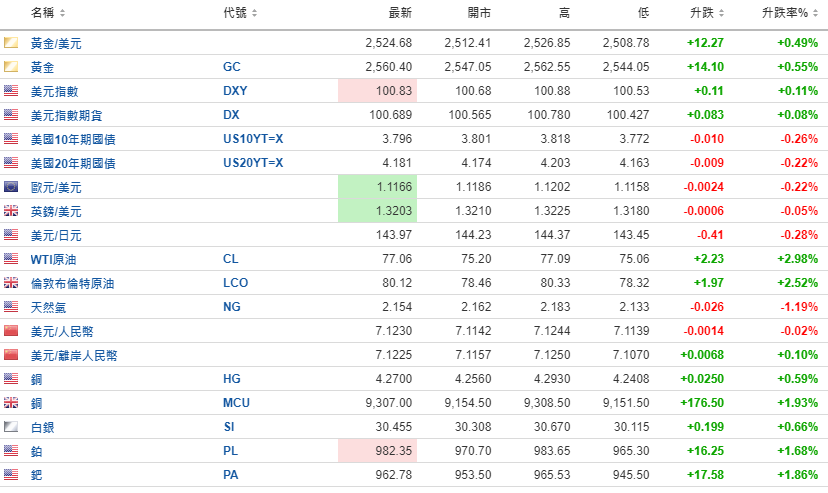Click the China flag beside 美元/離岸人民幣
Image resolution: width=828 pixels, height=493 pixels.
(x=12, y=355)
